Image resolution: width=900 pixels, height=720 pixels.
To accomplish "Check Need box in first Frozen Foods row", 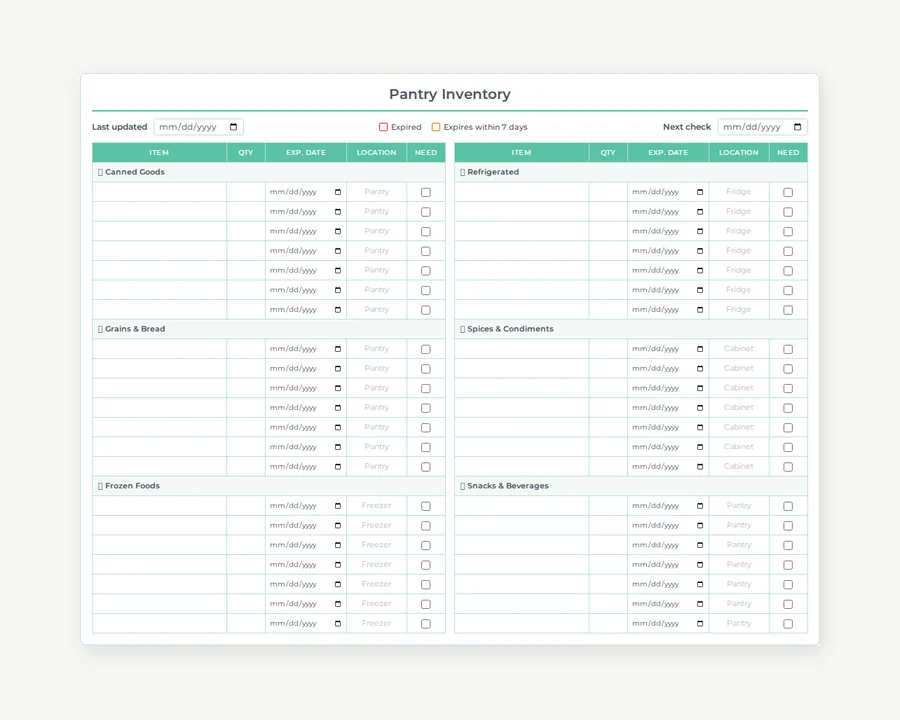I will (x=426, y=506).
